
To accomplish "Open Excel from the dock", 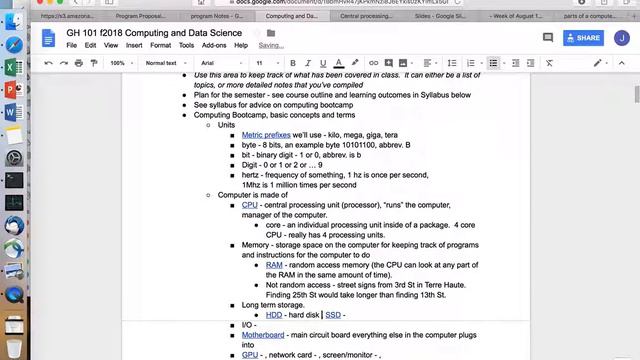I will coord(14,67).
